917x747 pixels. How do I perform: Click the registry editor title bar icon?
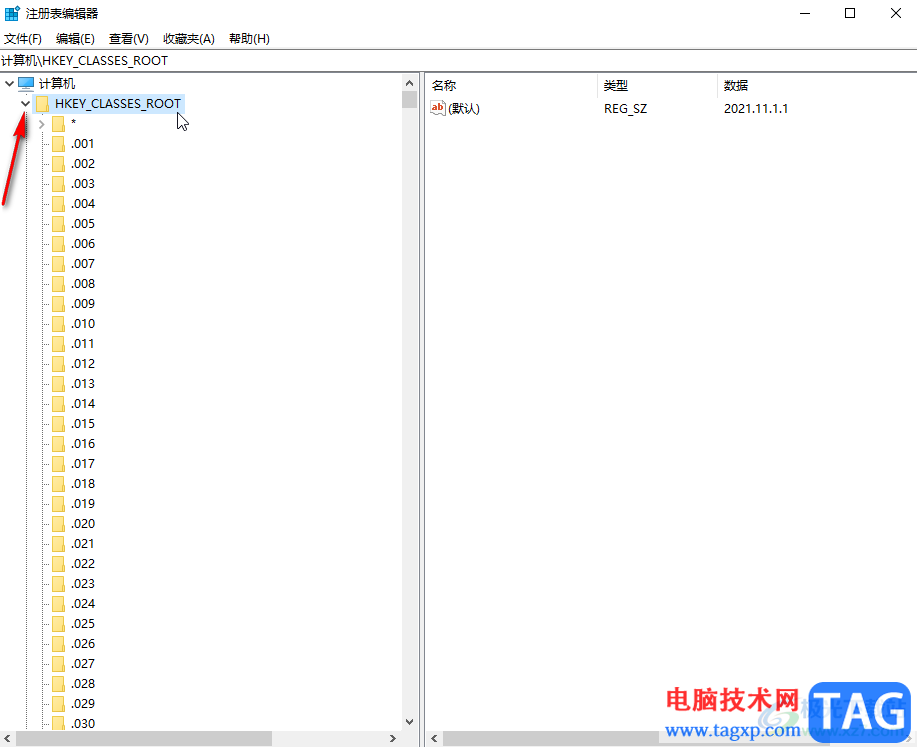pyautogui.click(x=12, y=13)
